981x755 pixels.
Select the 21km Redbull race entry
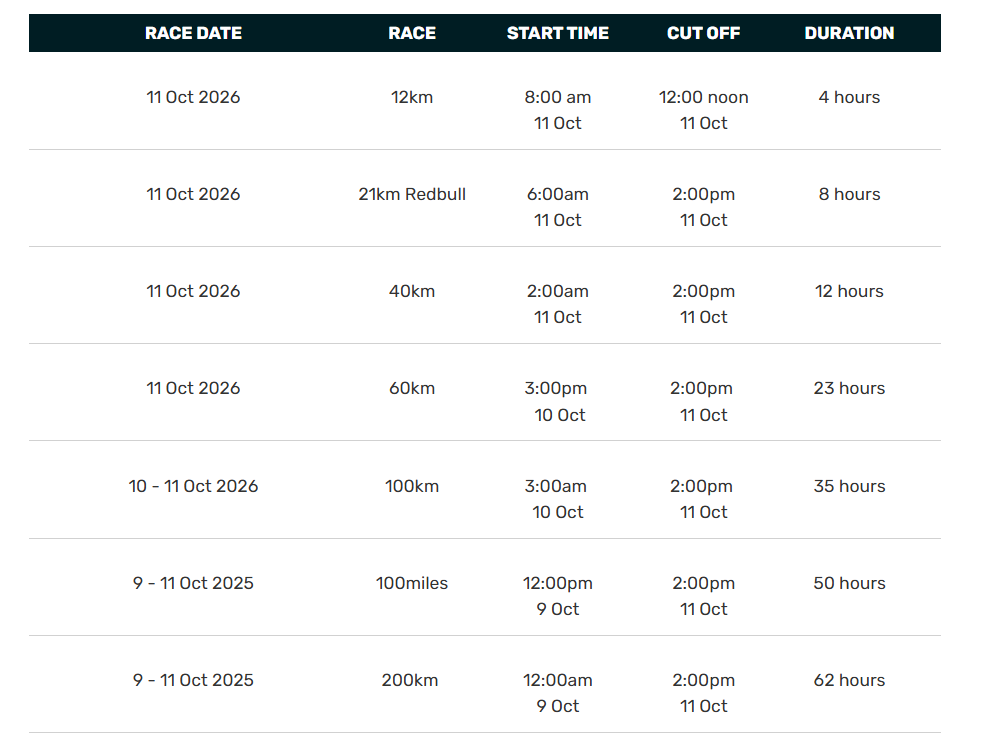tap(412, 194)
